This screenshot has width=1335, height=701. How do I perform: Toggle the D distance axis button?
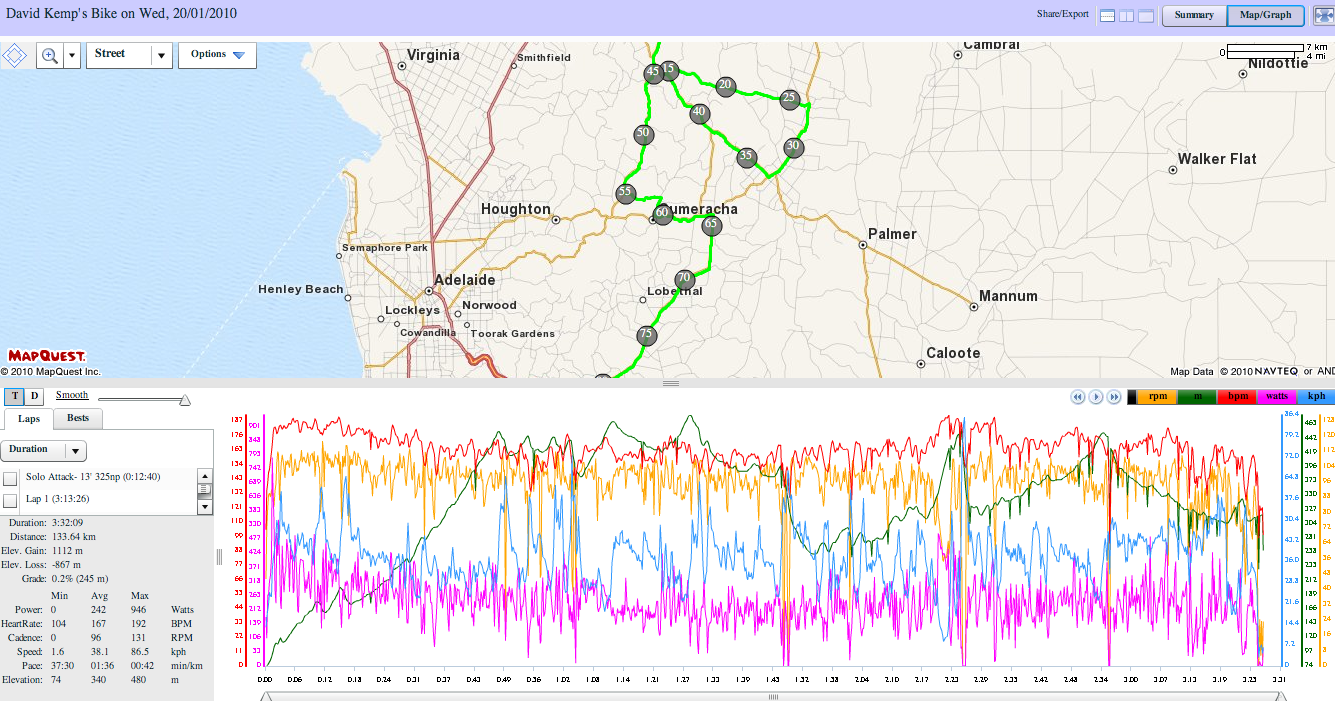tap(34, 397)
